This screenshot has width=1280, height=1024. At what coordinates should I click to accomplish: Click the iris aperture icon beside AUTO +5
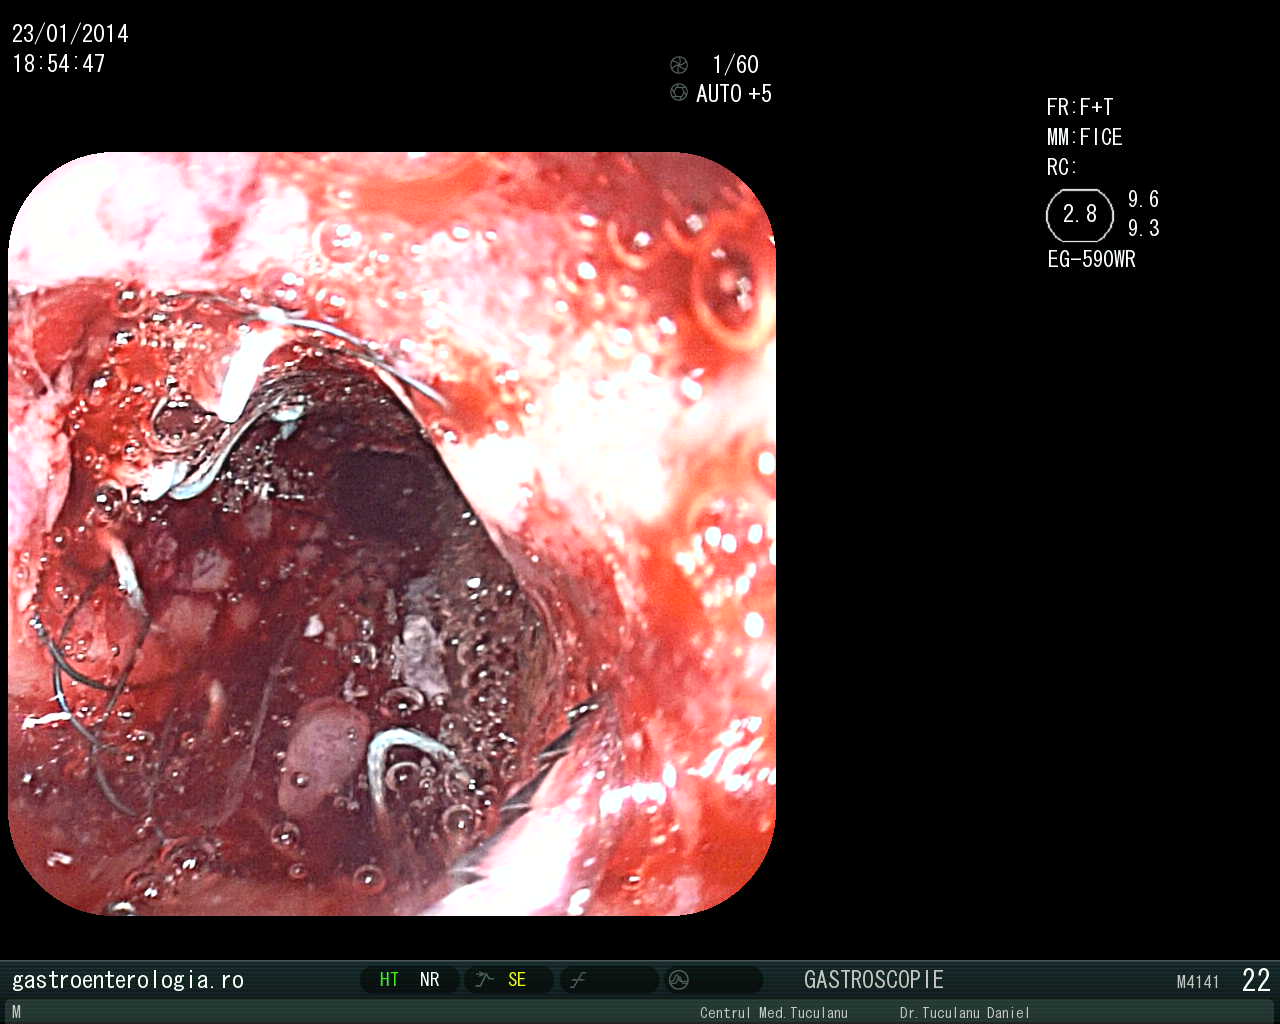pos(679,93)
